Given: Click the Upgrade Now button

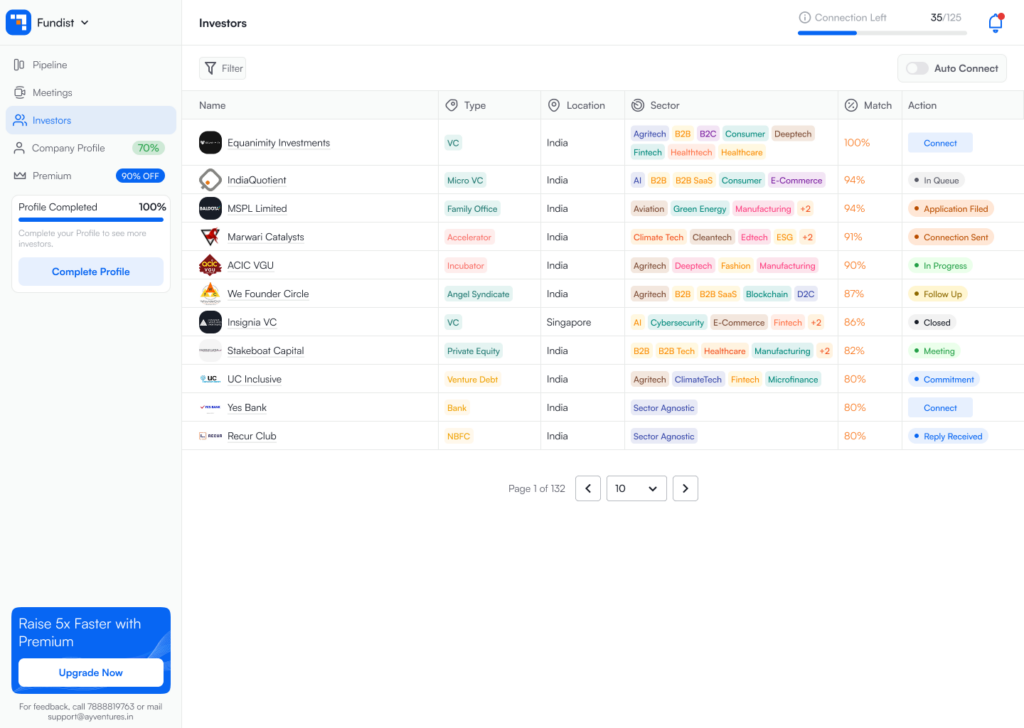Looking at the screenshot, I should tap(91, 673).
